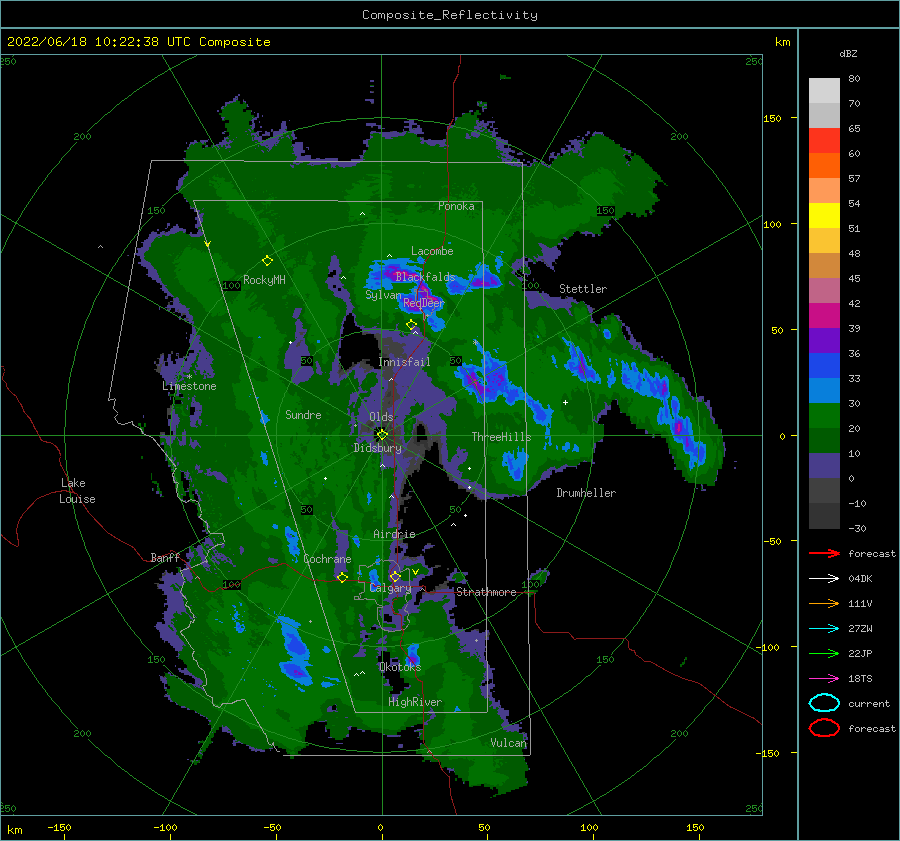Viewport: 900px width, 841px height.
Task: Click the radar-center marker at Olds
Action: [382, 435]
